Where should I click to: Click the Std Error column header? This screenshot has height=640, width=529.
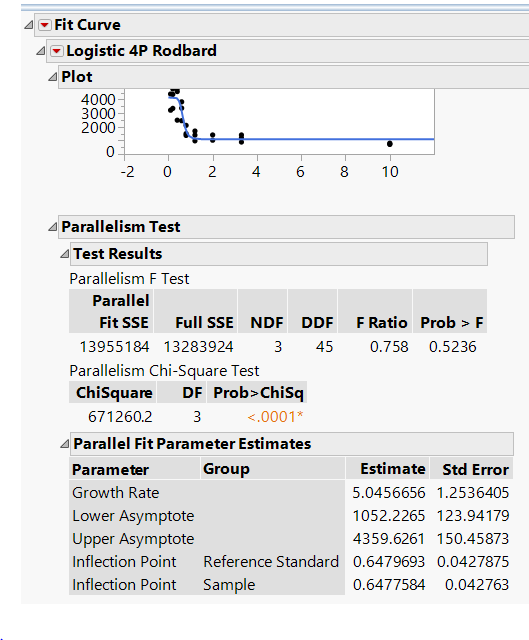[x=476, y=469]
